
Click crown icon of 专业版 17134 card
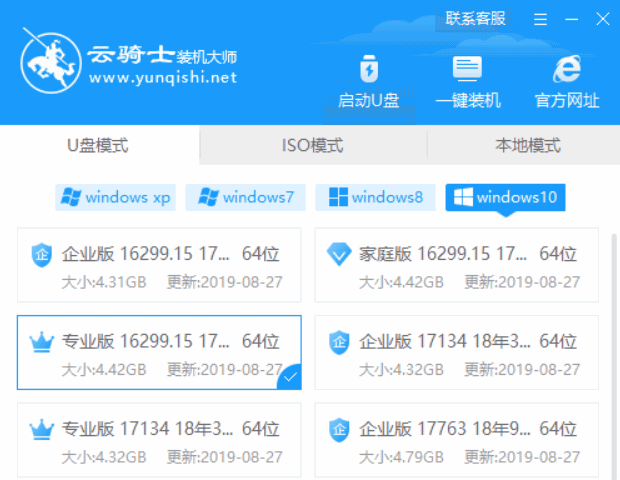(42, 429)
